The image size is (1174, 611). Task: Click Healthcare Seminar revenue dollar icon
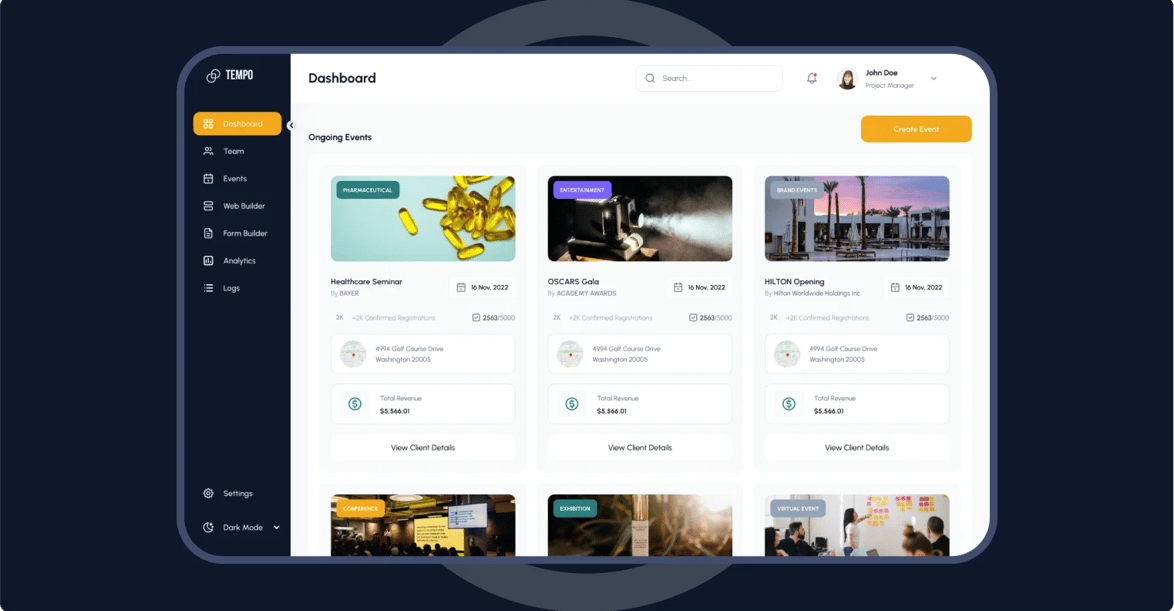(355, 404)
